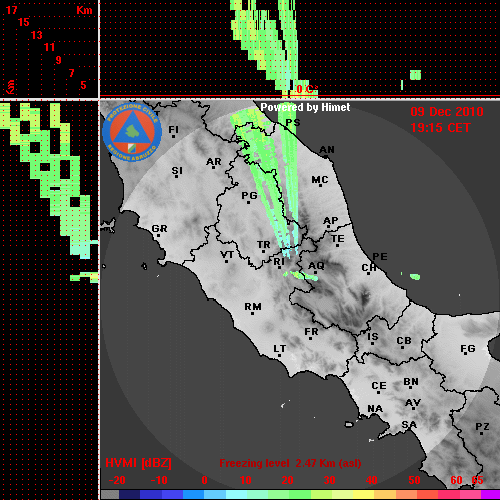Select the AQ city marker
Viewport: 500px width, 500px height.
point(315,272)
